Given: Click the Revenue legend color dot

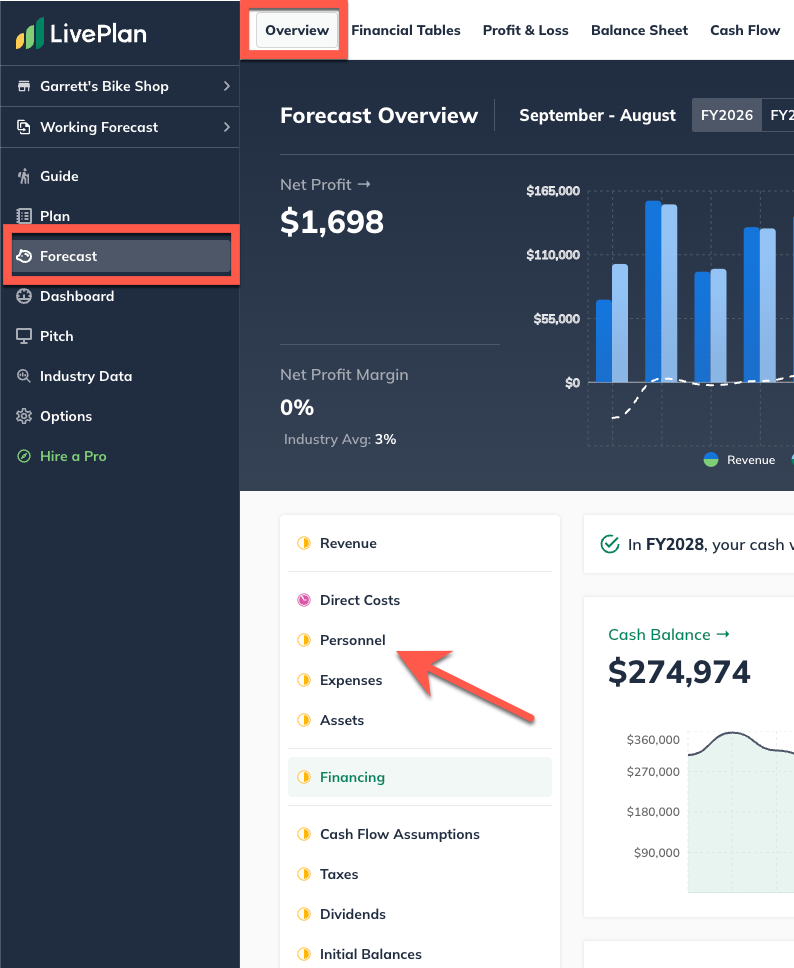Looking at the screenshot, I should tap(711, 459).
